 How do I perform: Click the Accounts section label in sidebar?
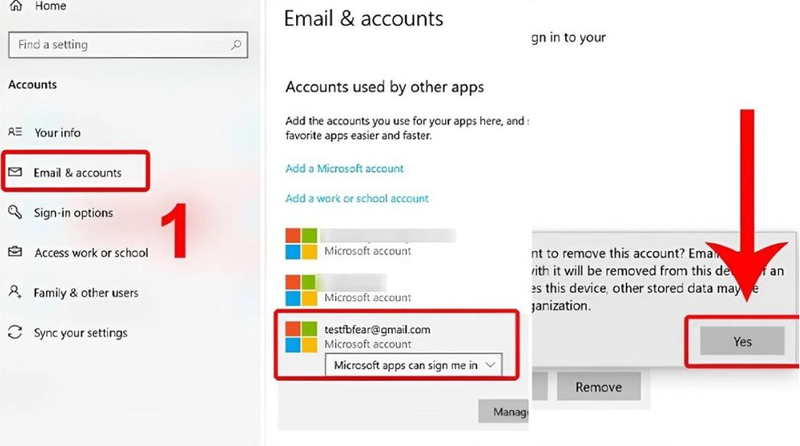click(x=32, y=85)
